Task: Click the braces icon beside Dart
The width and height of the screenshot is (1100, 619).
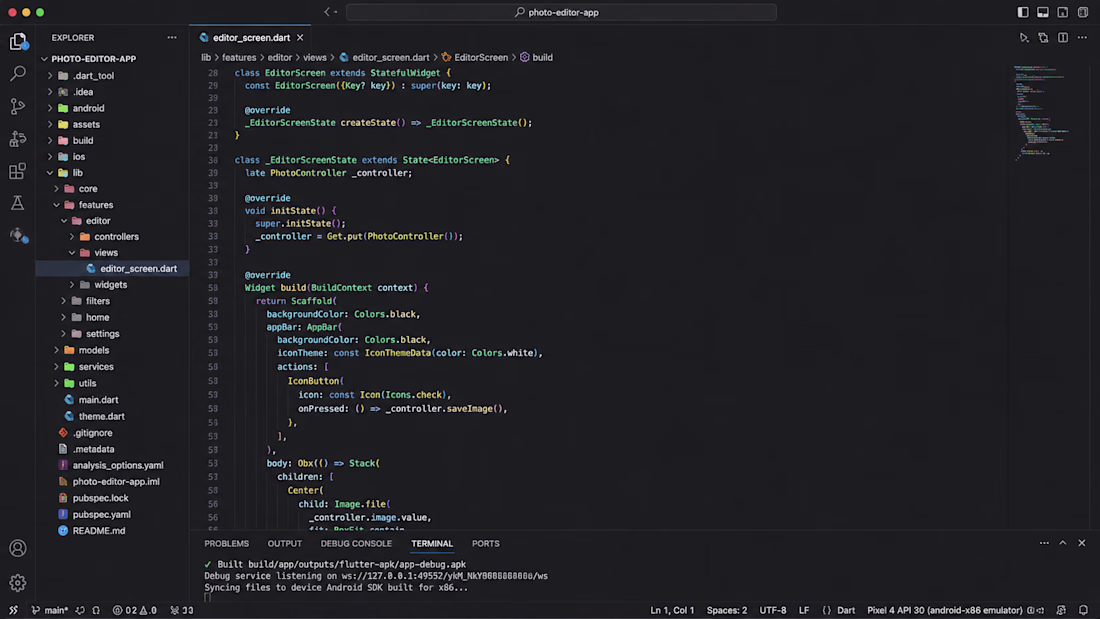Action: pos(826,611)
